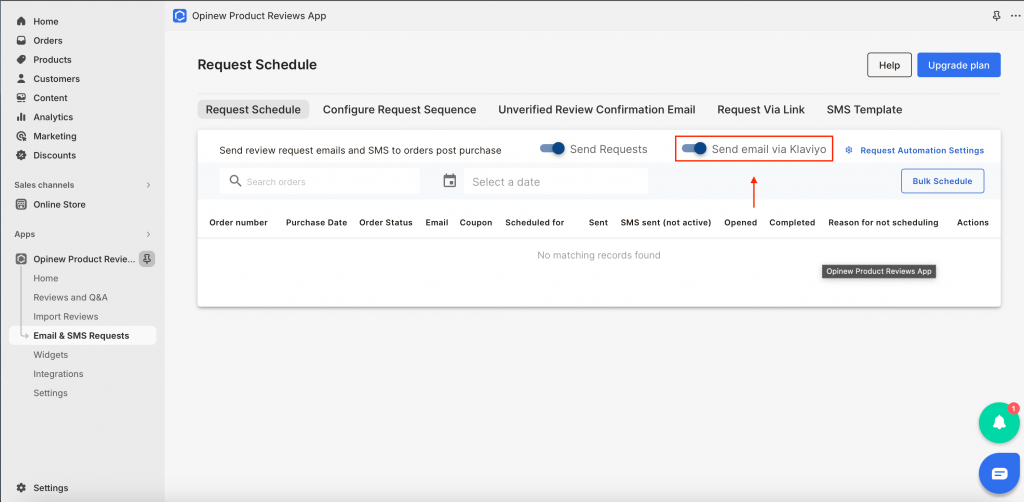The height and width of the screenshot is (502, 1024).
Task: Expand the Sales channels section
Action: [x=148, y=185]
